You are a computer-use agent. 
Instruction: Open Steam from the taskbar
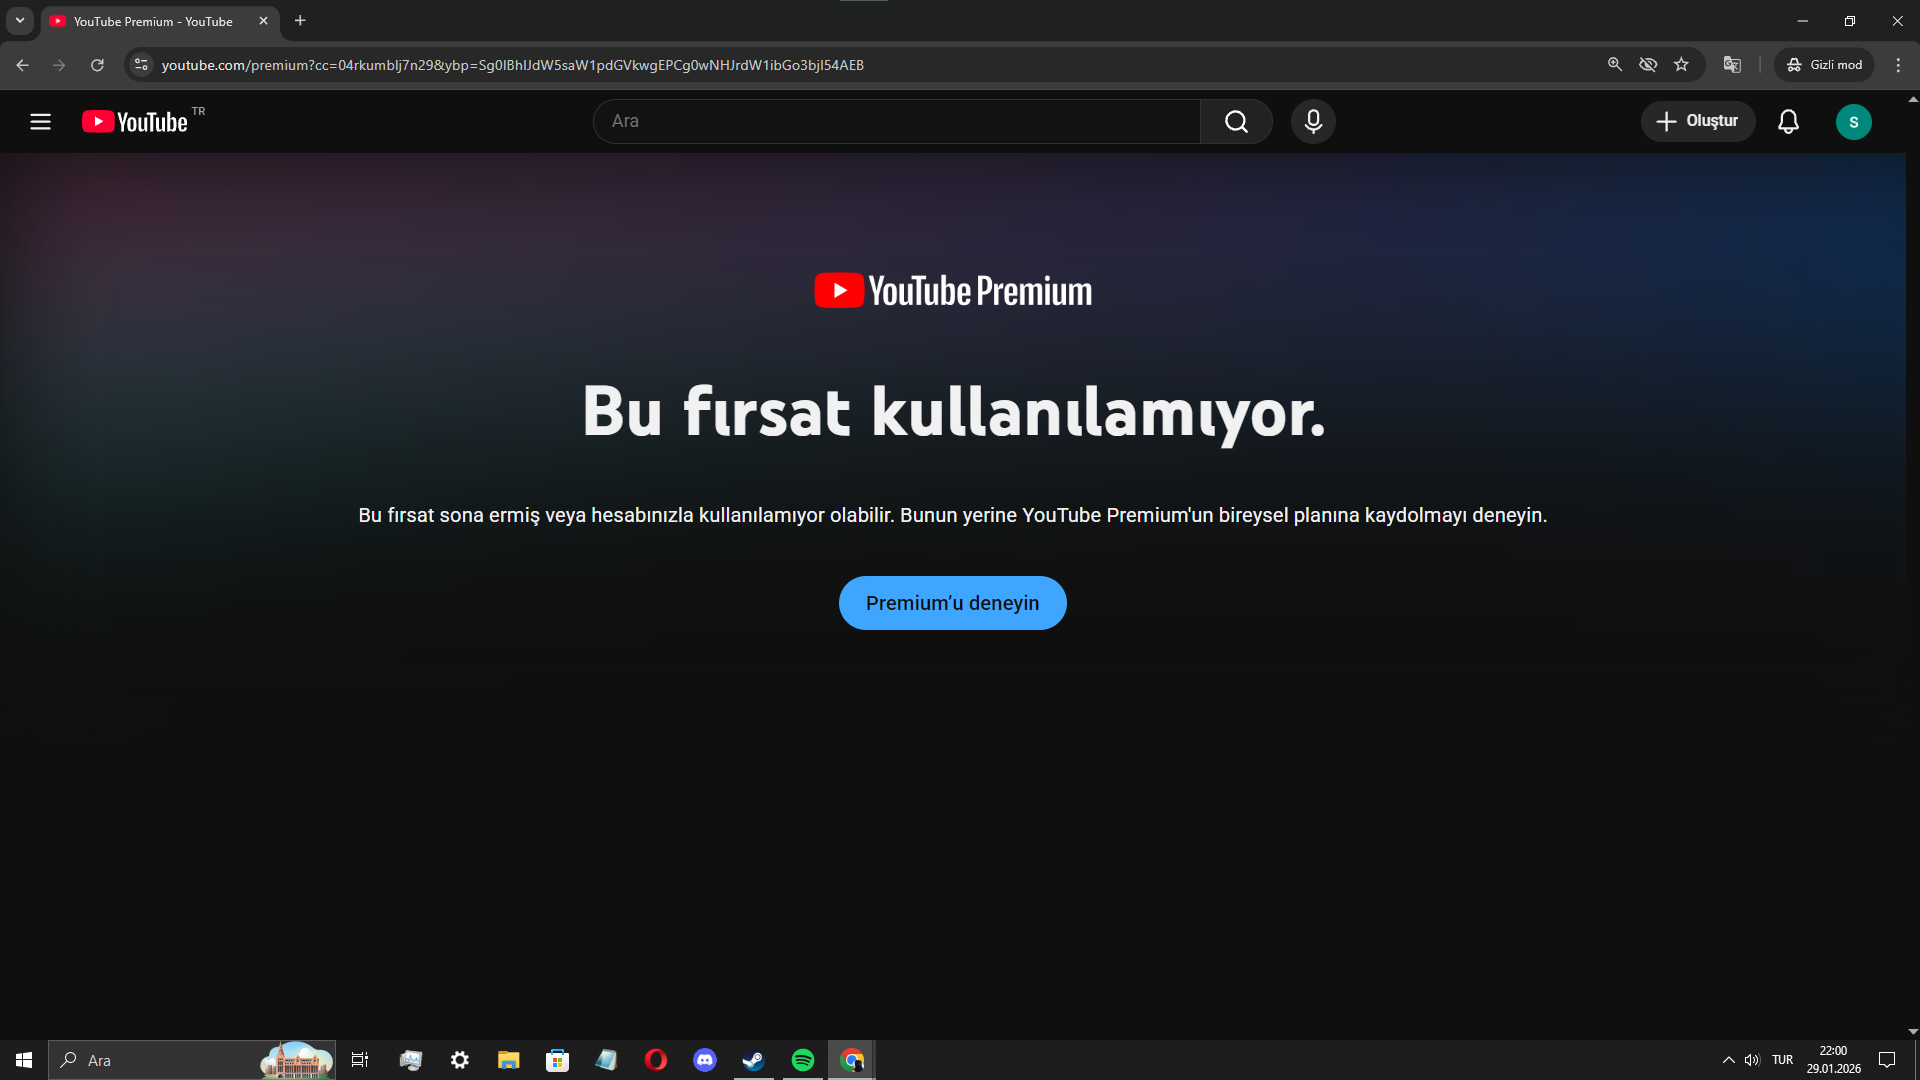753,1060
